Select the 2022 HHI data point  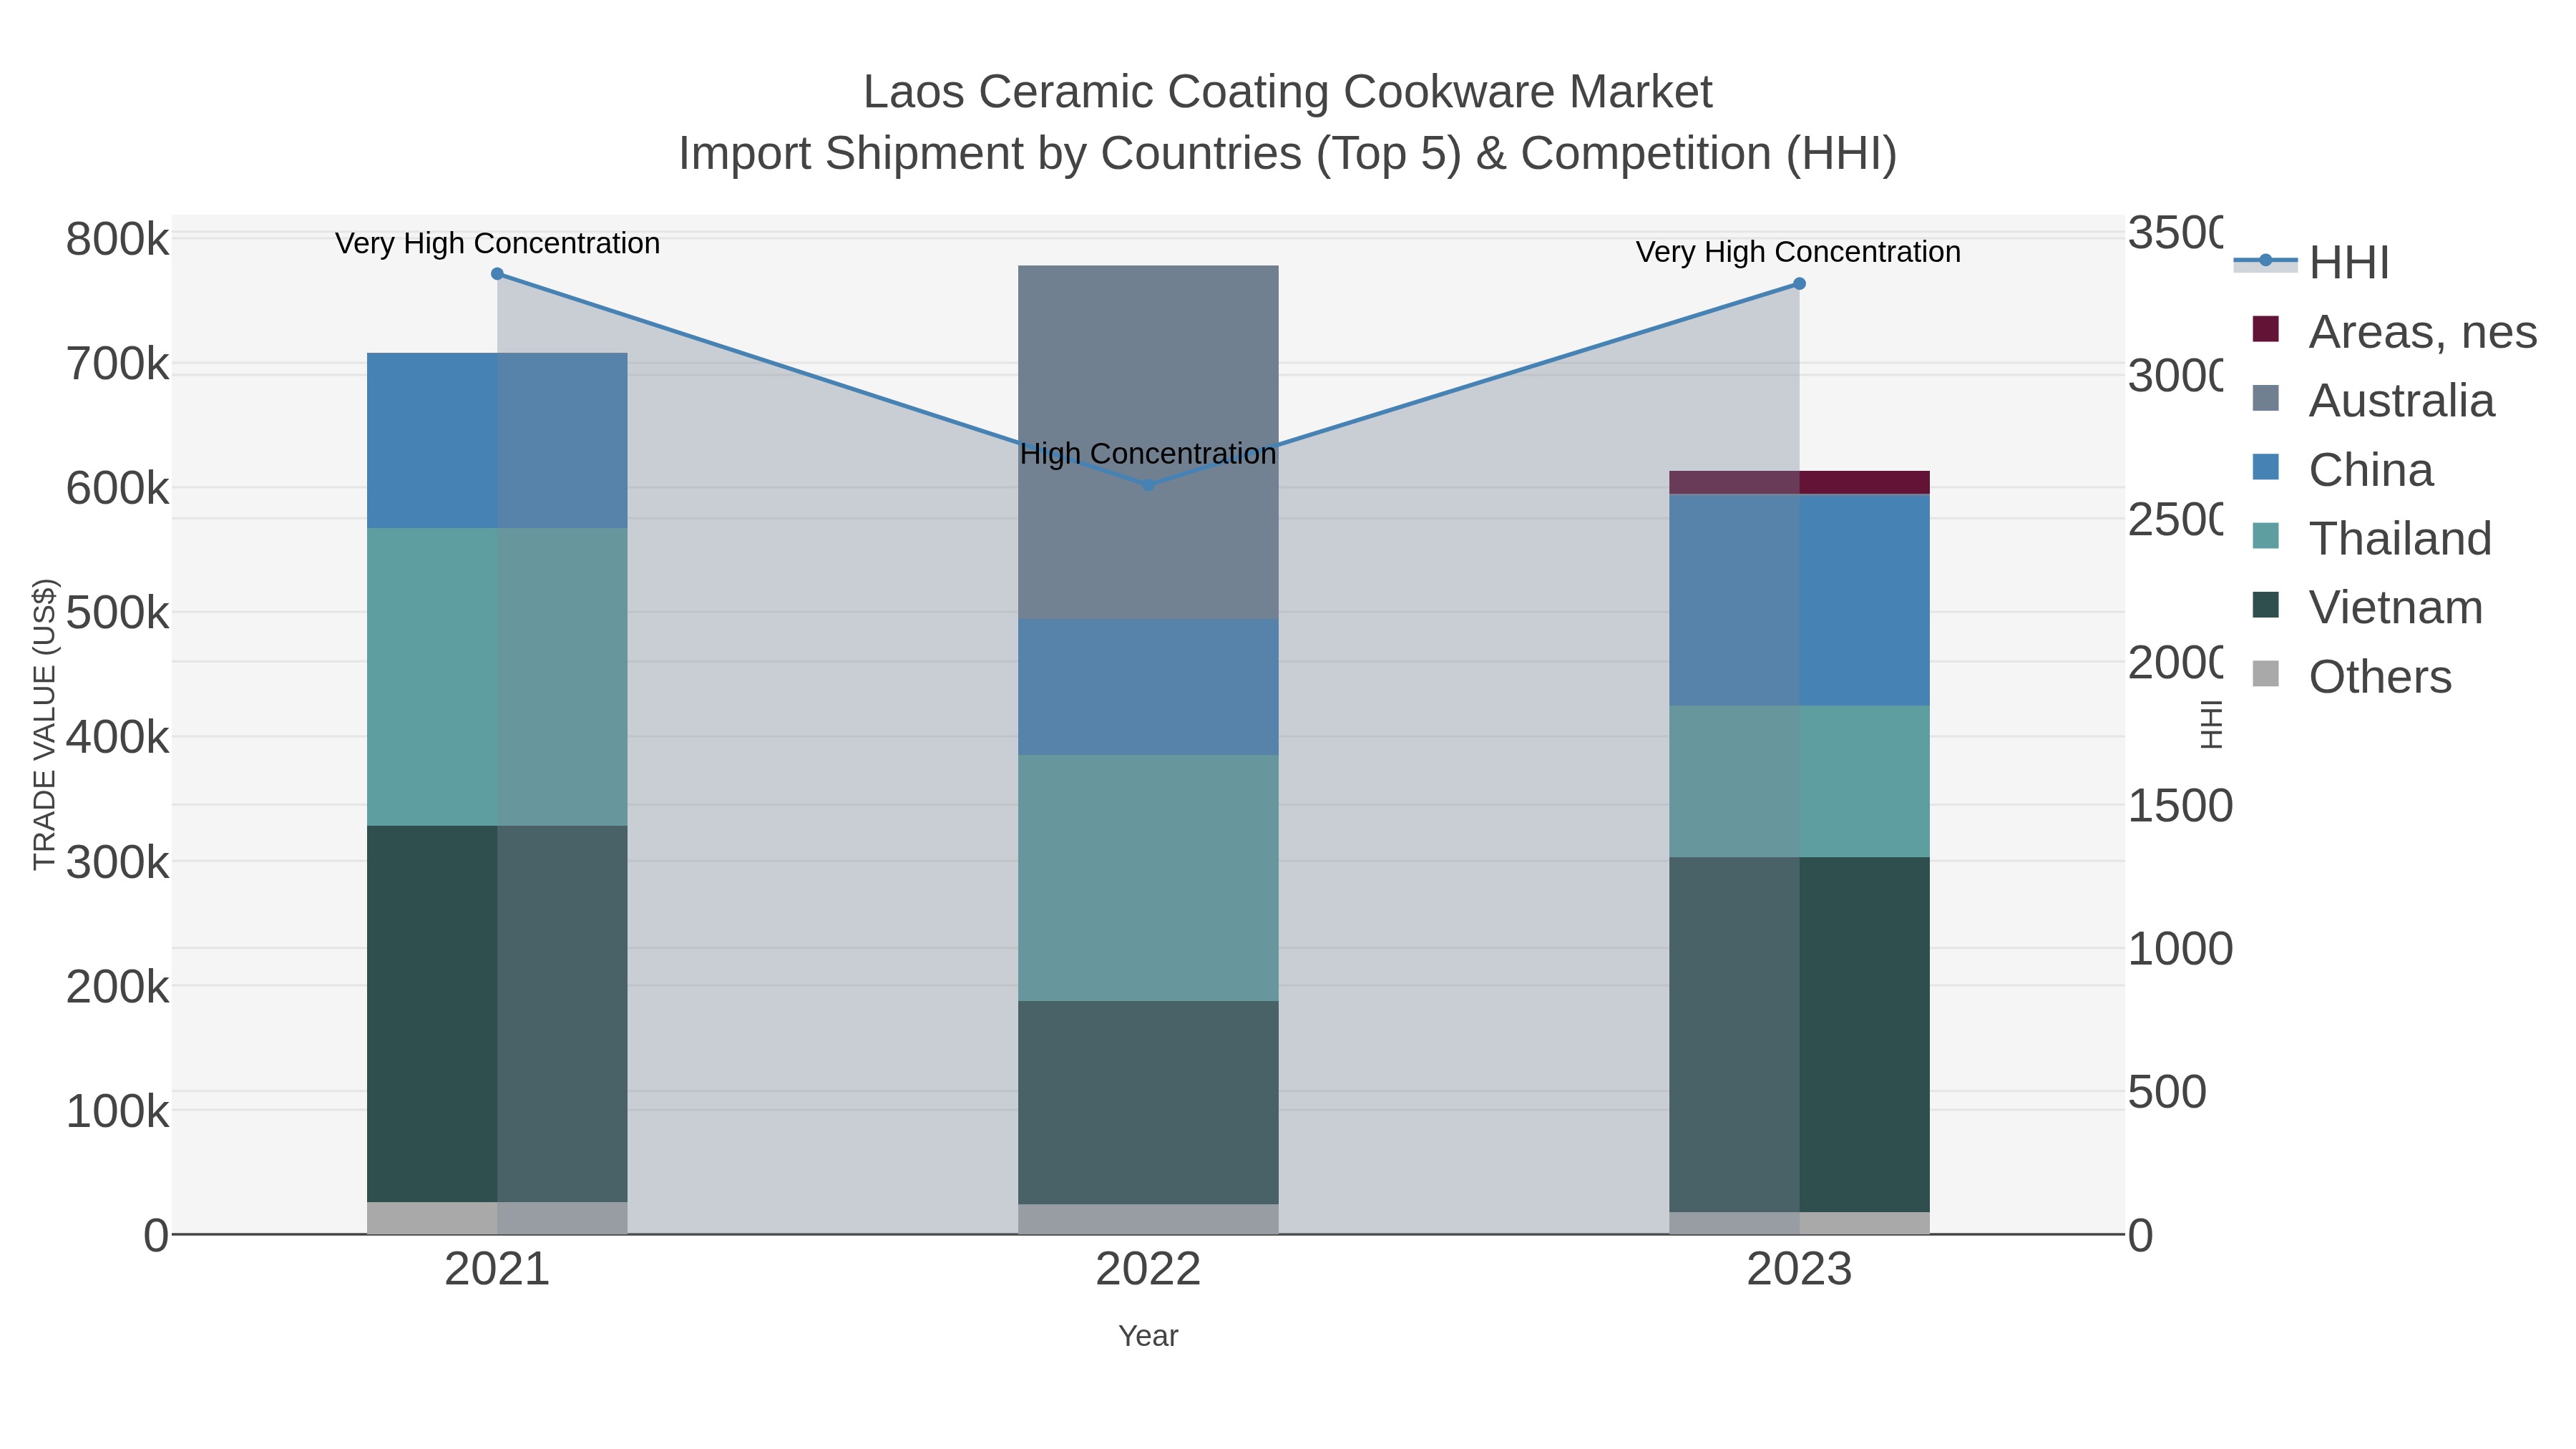1148,485
